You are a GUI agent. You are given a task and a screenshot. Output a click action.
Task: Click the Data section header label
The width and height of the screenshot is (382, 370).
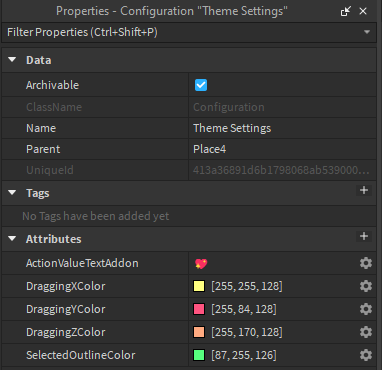[39, 60]
